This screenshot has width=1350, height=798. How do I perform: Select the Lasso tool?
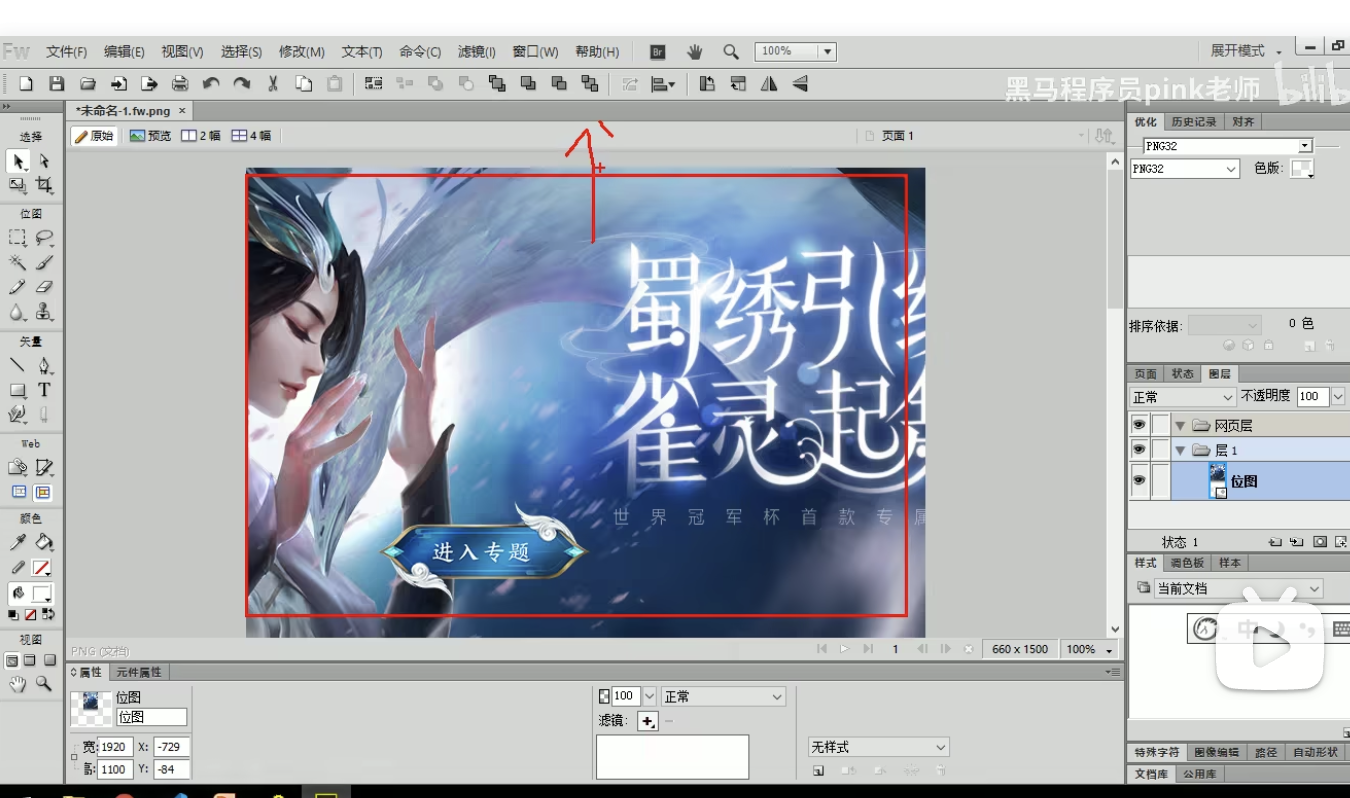click(44, 238)
